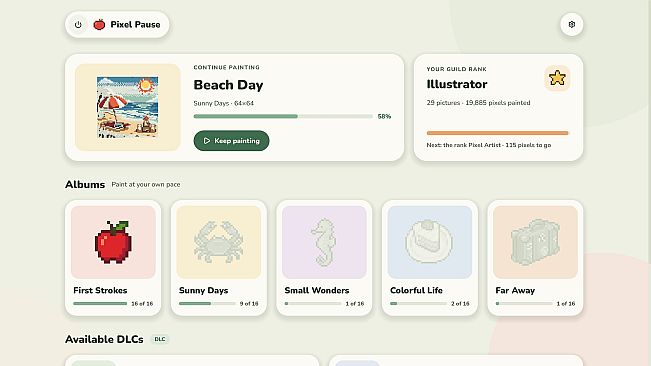Viewport: 651px width, 366px height.
Task: Select the suitcase pixel art icon
Action: tap(535, 242)
